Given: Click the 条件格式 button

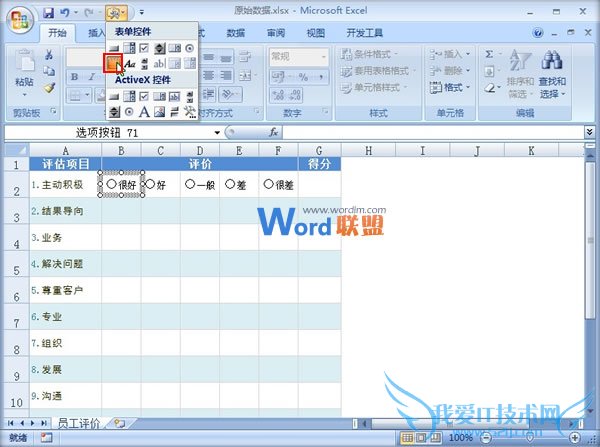Looking at the screenshot, I should (370, 54).
